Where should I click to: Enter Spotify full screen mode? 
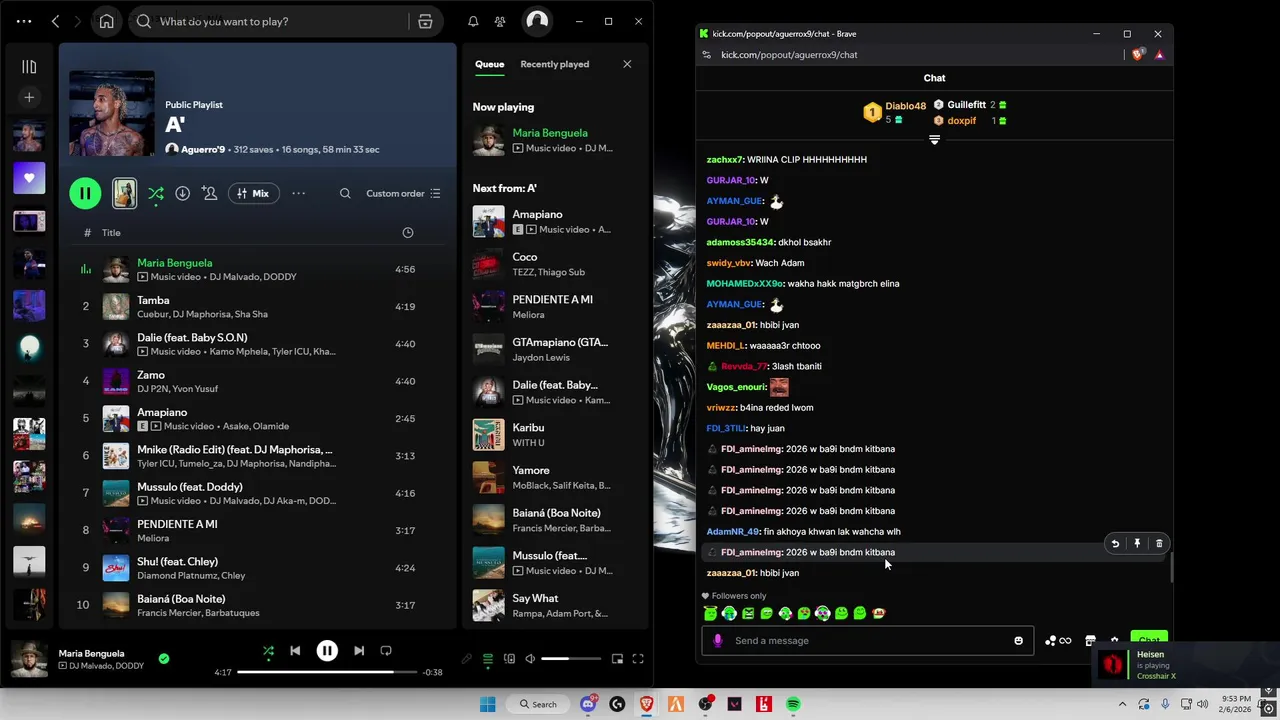[x=638, y=659]
